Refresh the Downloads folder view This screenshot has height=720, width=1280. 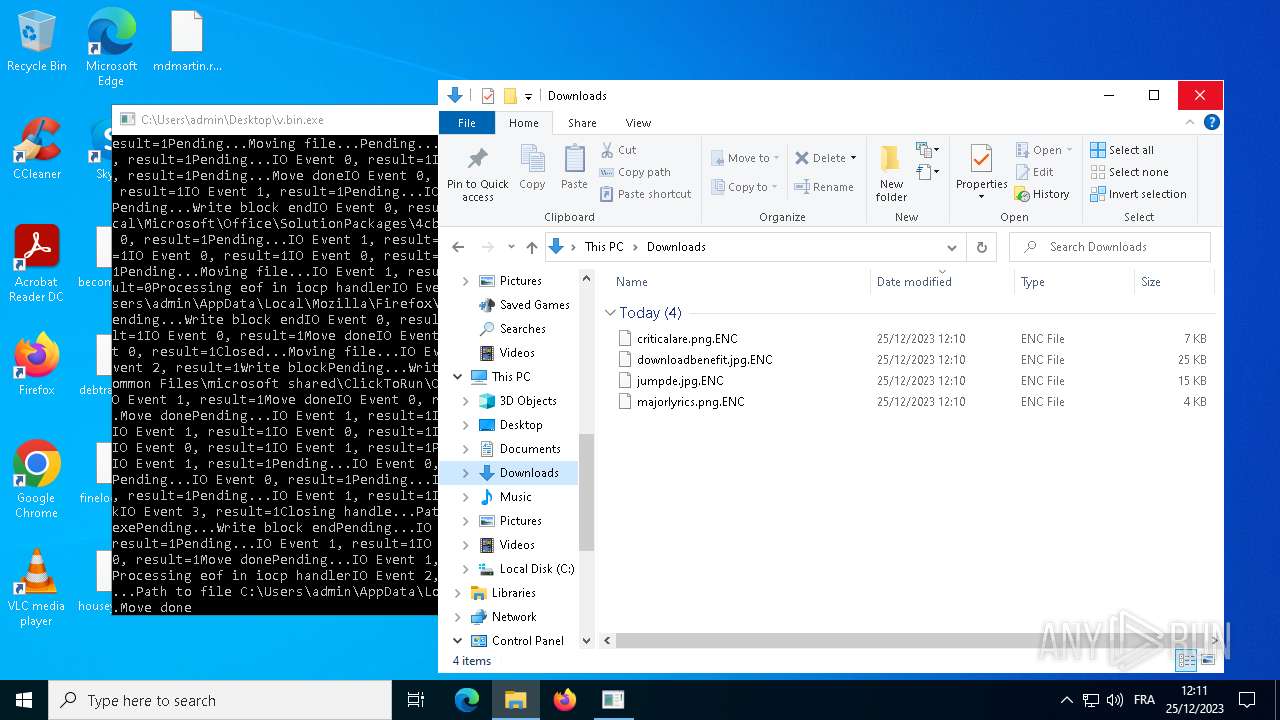point(982,247)
